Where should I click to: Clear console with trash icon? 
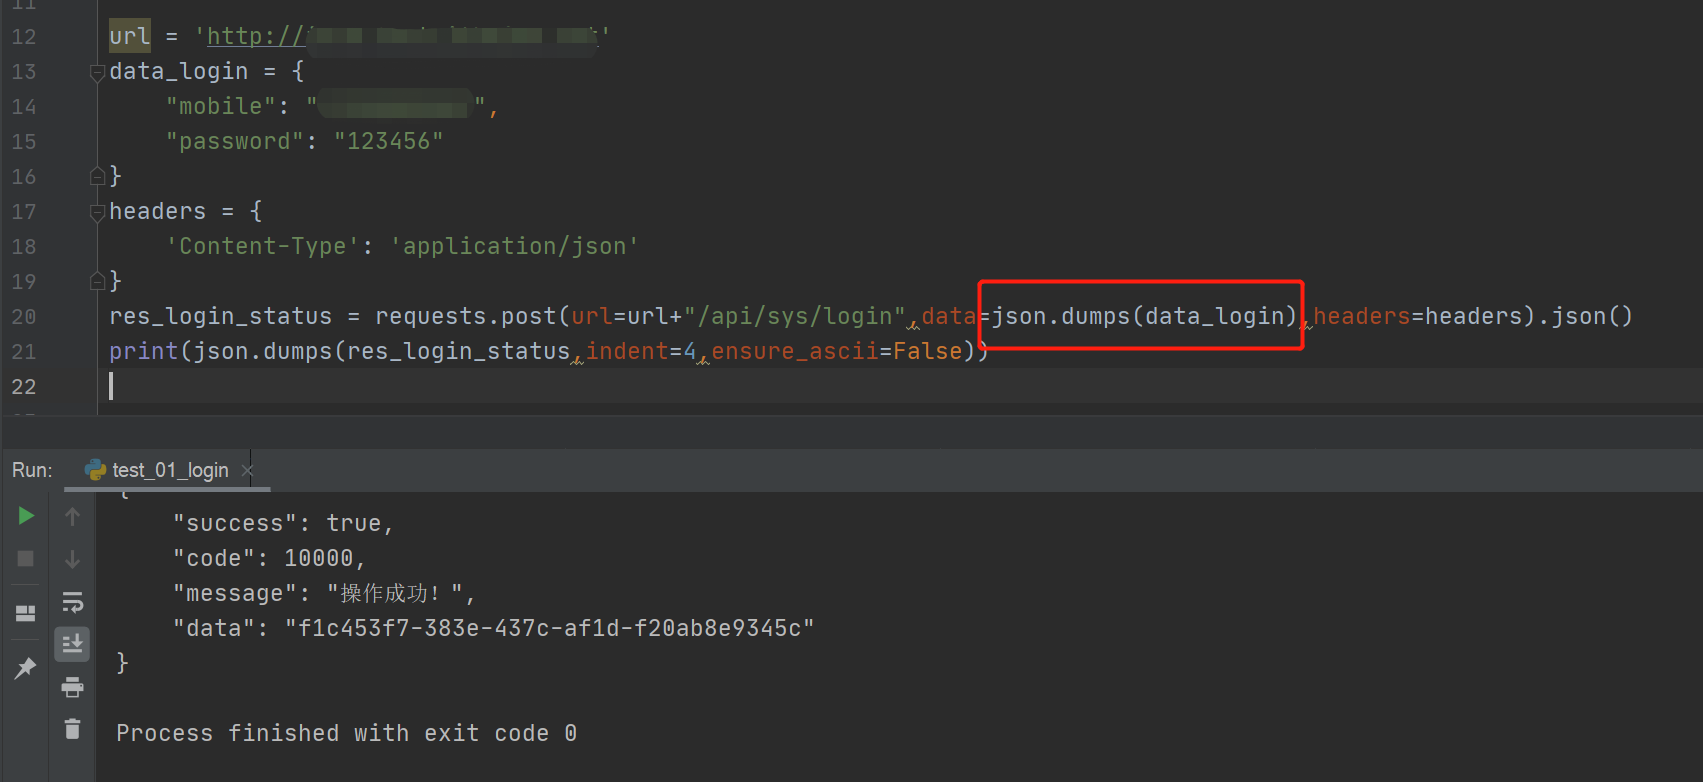[72, 729]
